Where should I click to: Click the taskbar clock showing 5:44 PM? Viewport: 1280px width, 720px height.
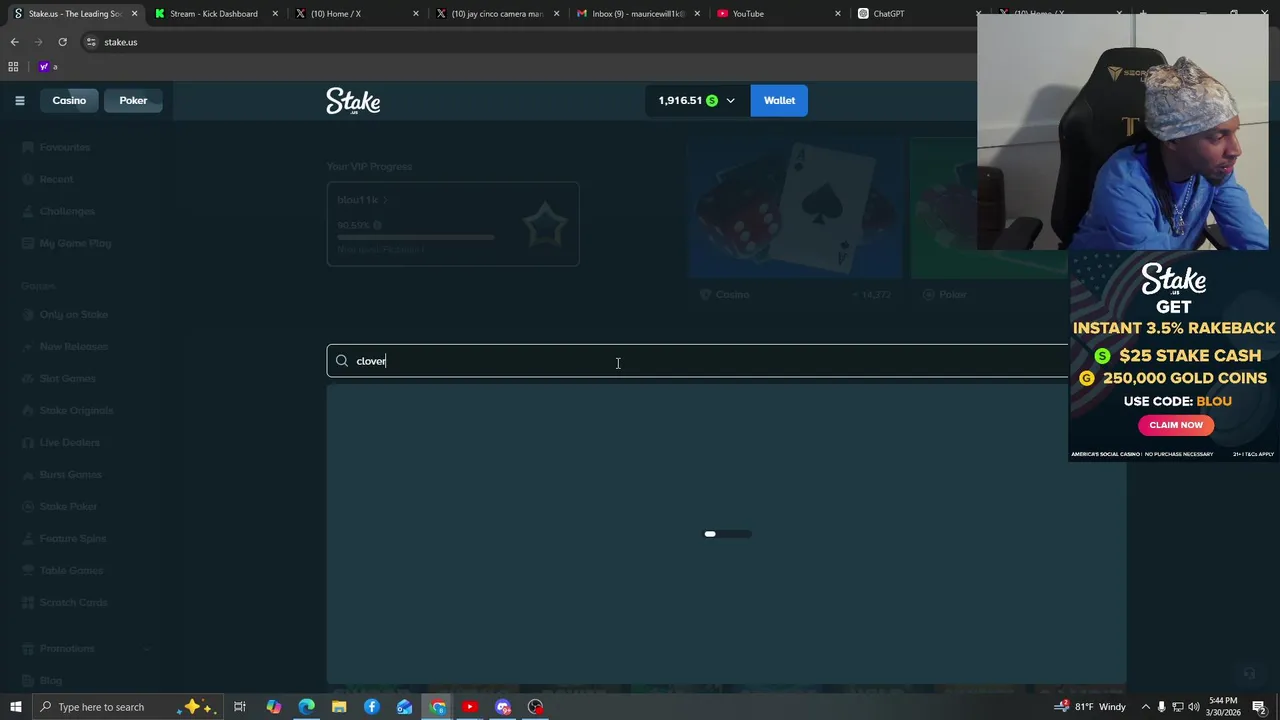1222,707
